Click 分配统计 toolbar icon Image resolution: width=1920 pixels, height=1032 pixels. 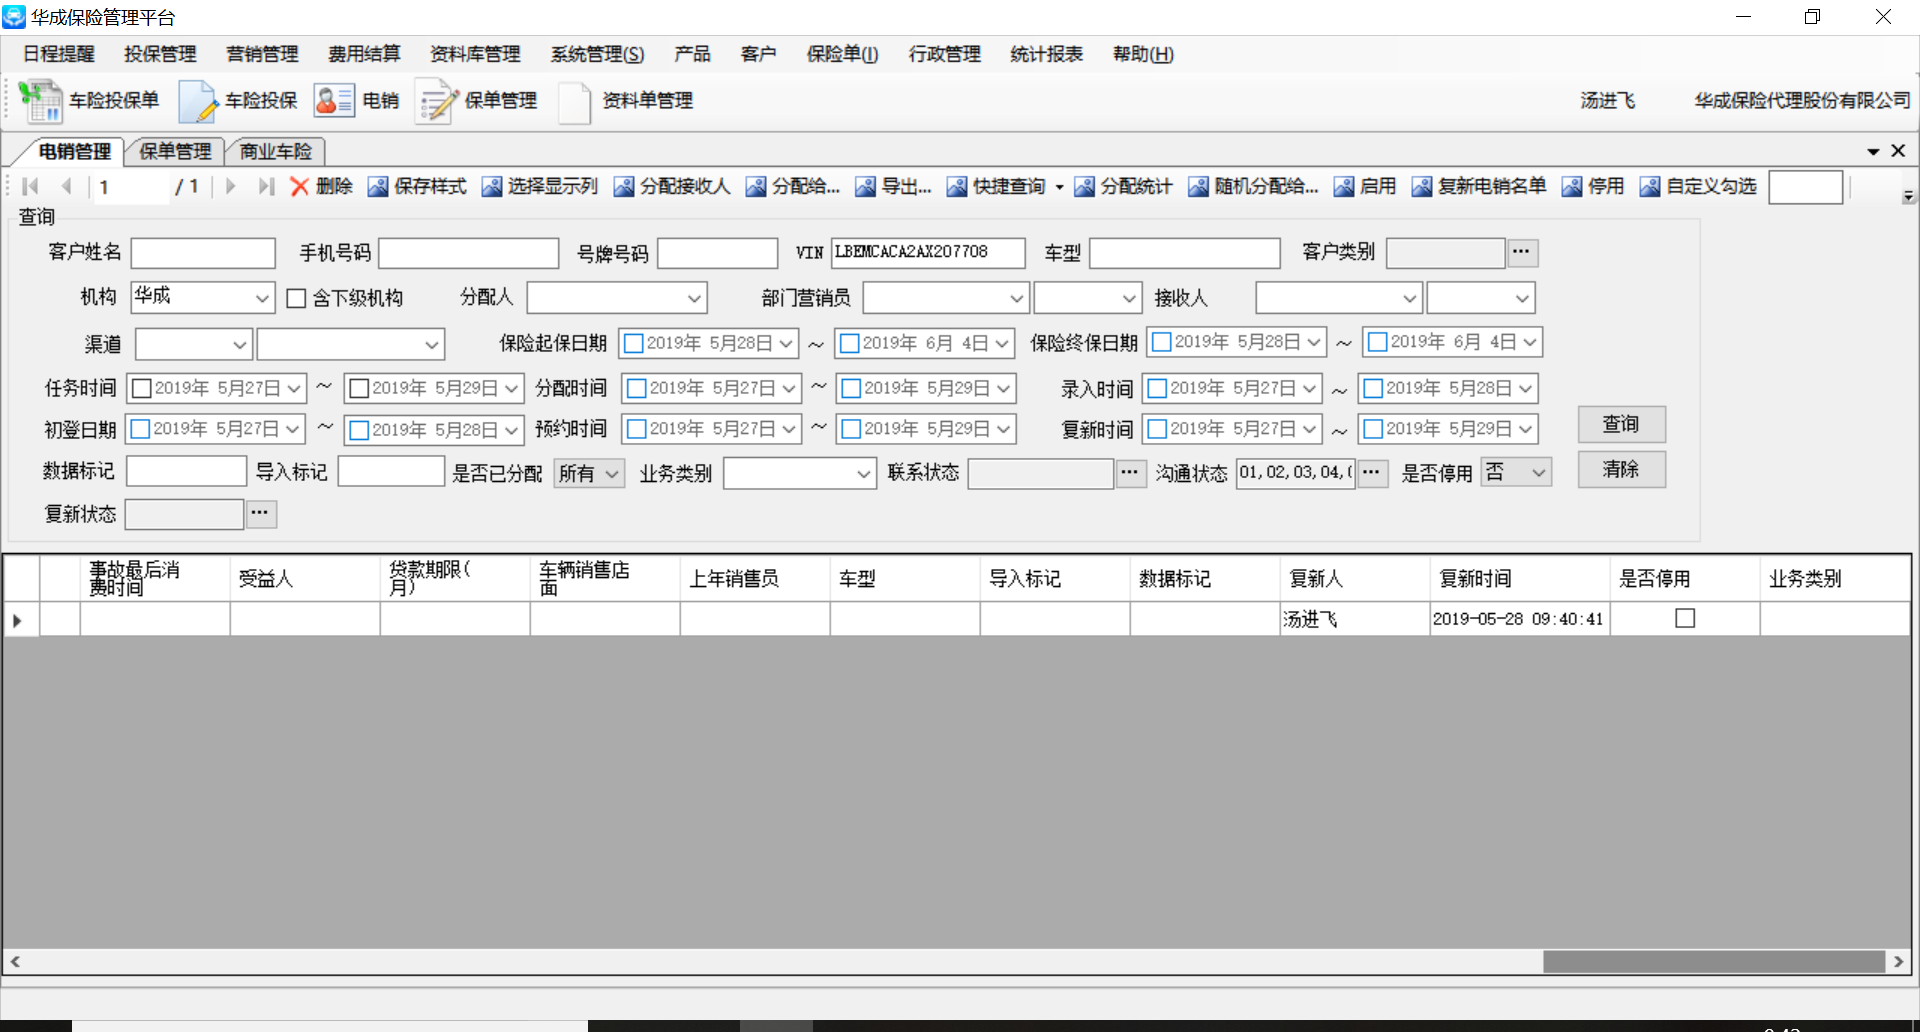point(1084,187)
